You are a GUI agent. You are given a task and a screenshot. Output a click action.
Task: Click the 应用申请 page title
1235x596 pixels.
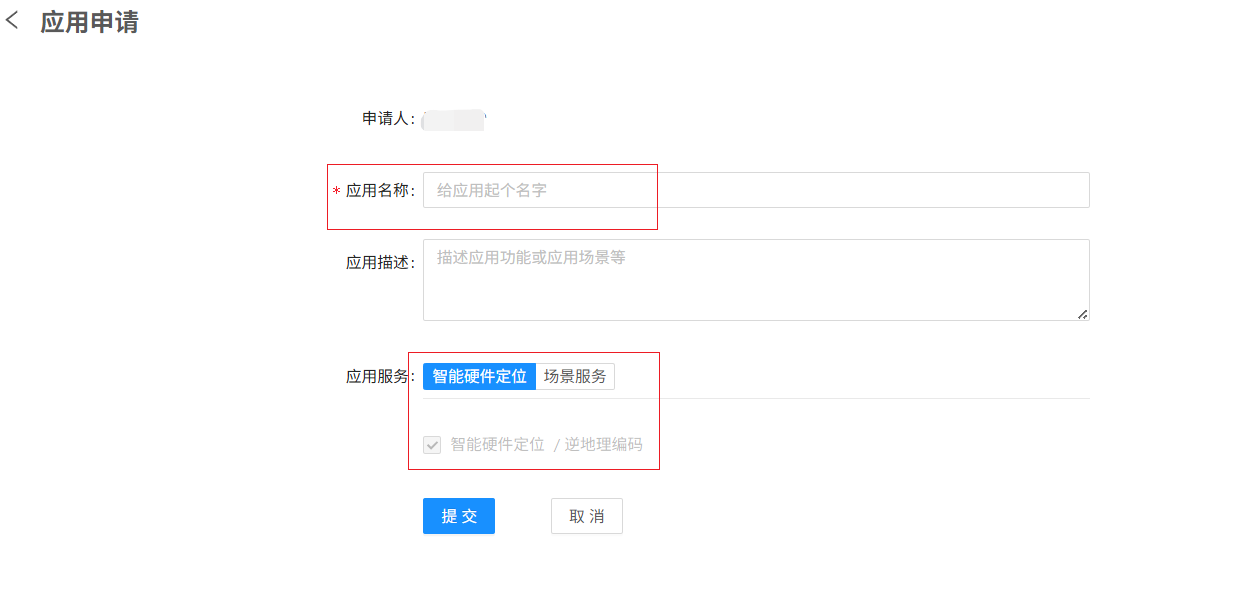[89, 23]
